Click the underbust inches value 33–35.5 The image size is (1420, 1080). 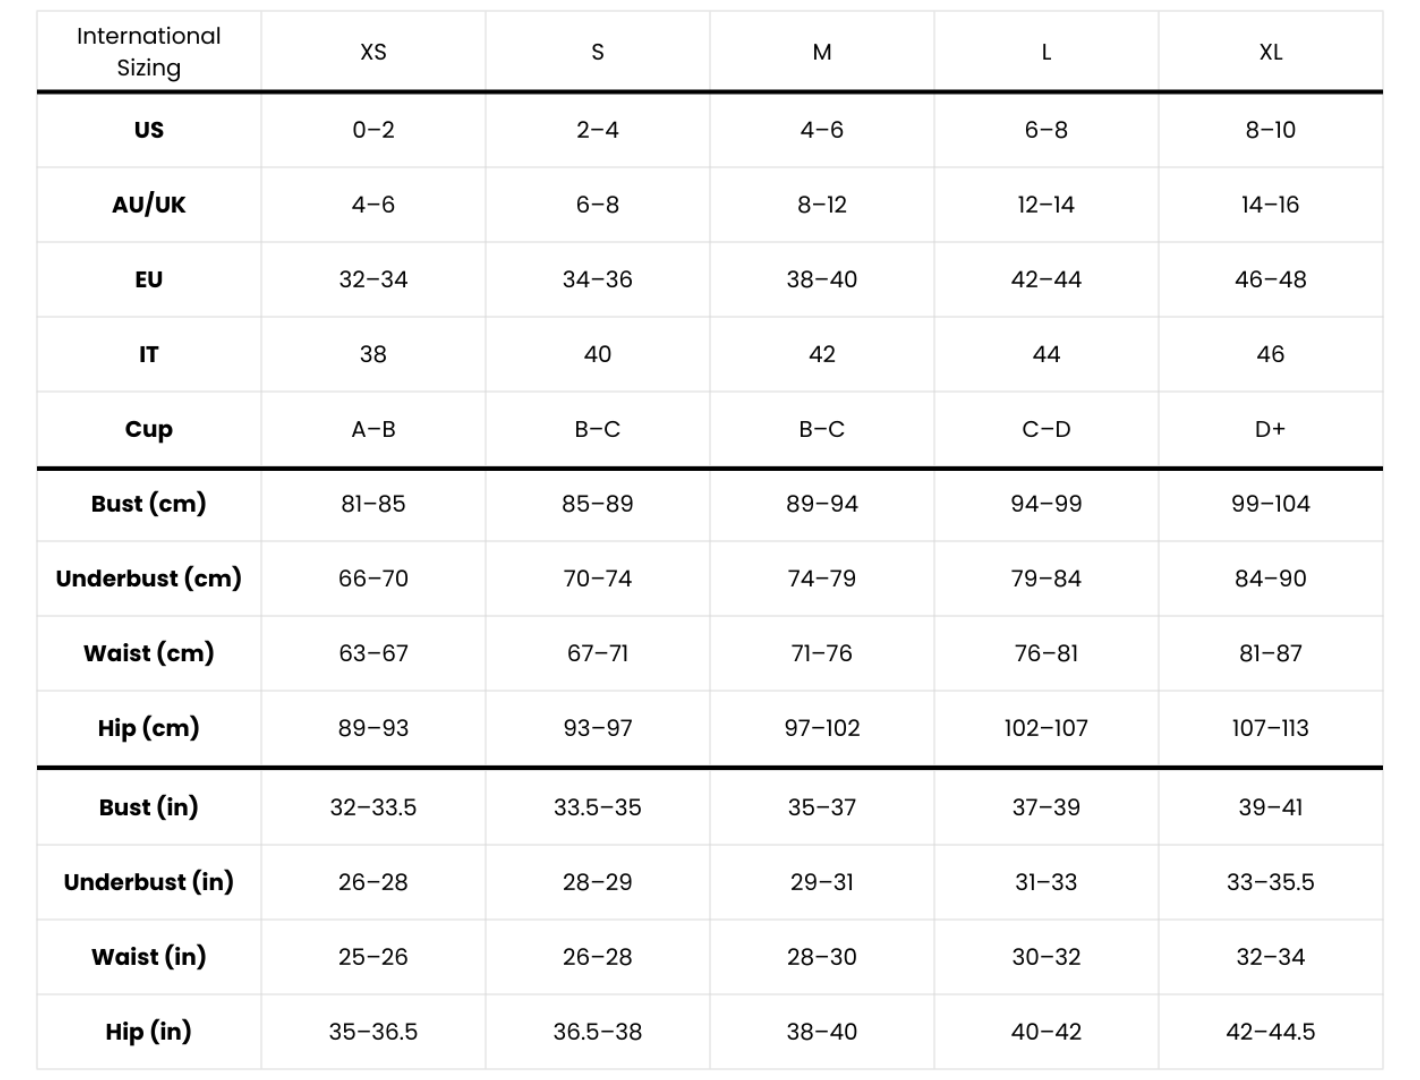point(1270,882)
